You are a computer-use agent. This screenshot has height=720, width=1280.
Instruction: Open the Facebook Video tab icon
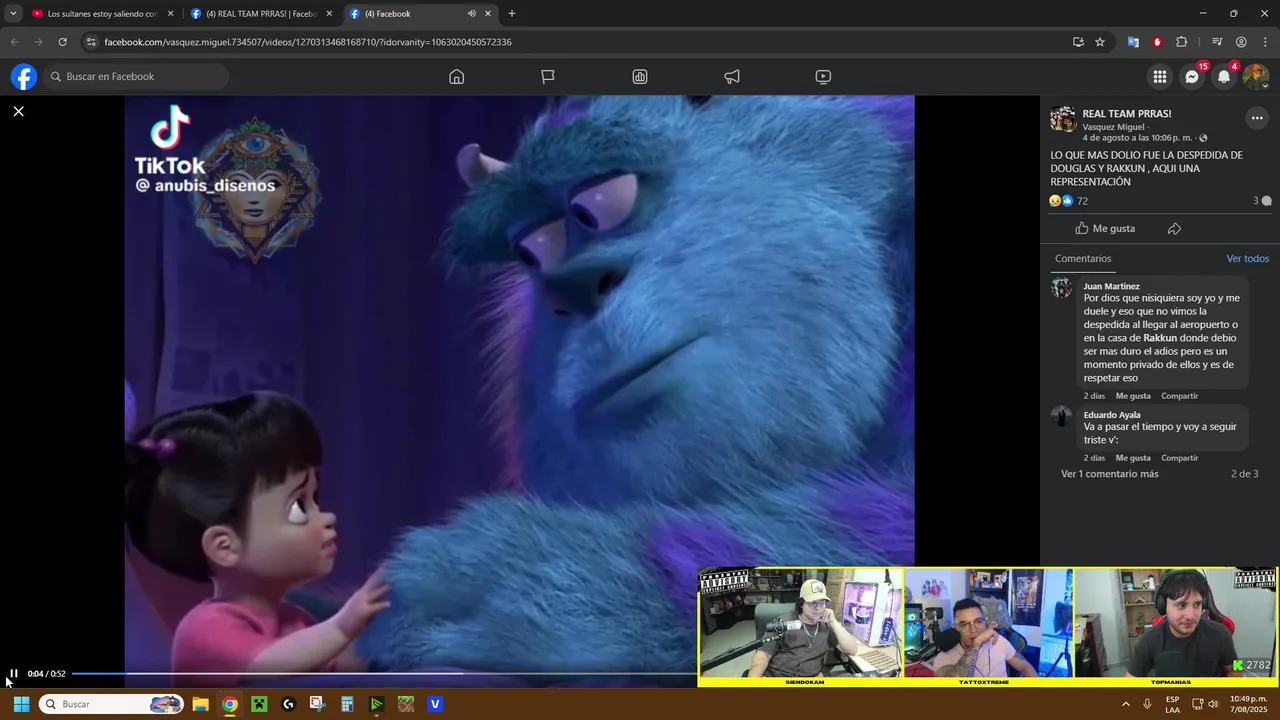[x=823, y=77]
